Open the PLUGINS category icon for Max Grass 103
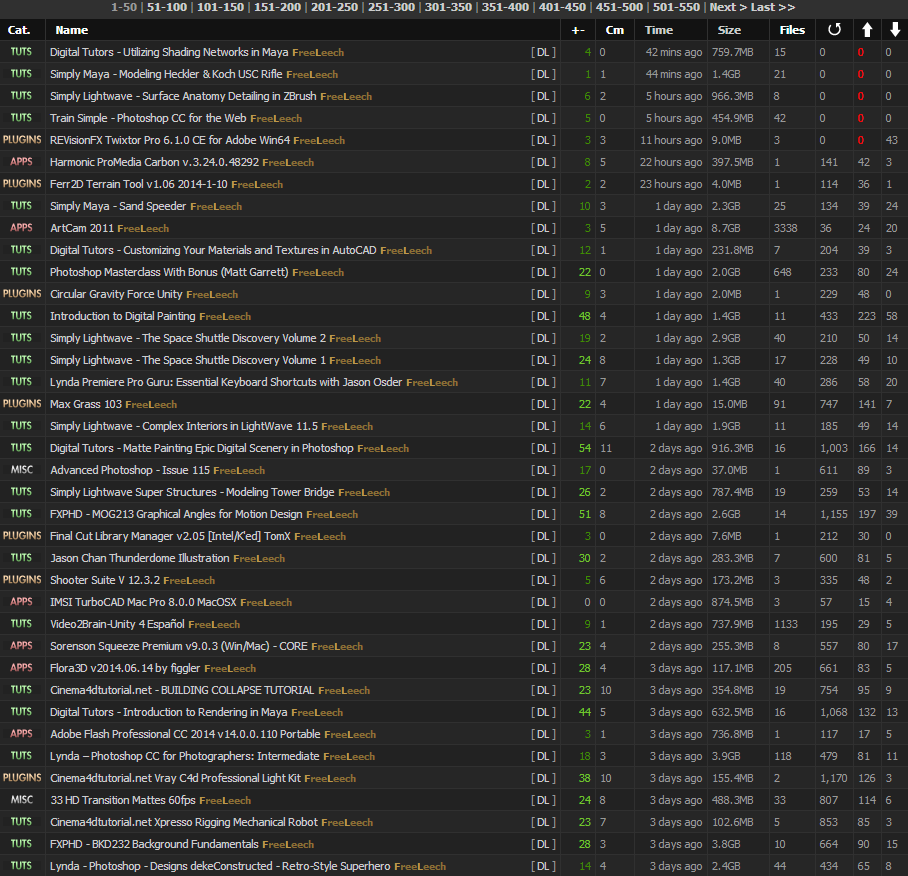908x876 pixels. 22,404
